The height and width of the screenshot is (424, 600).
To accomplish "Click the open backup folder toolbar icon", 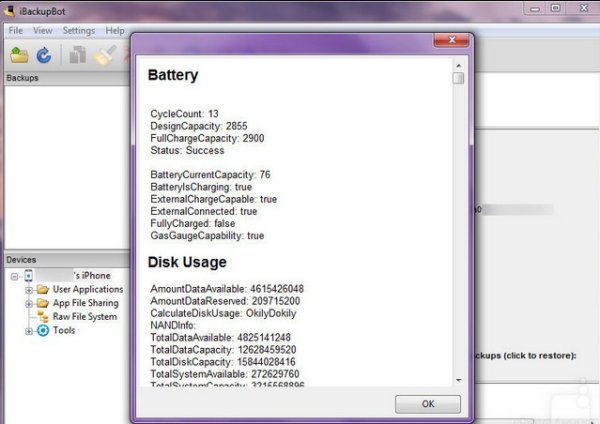I will pos(20,56).
